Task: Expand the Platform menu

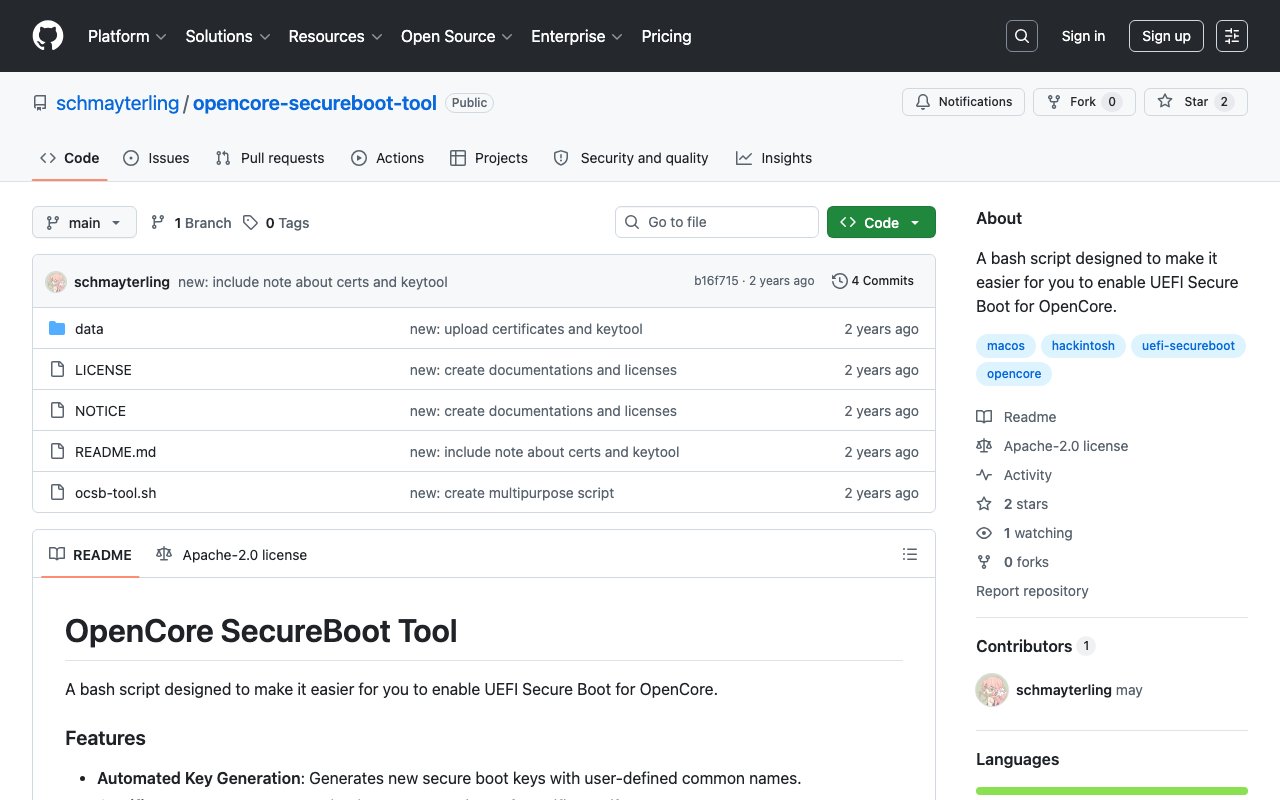Action: pyautogui.click(x=126, y=36)
